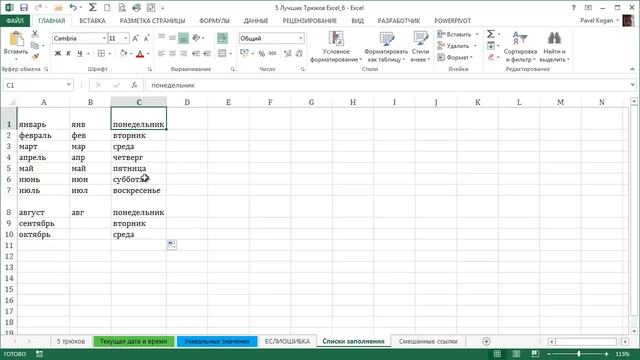Click the red font color A icon
Screen dimensions: 640x360
click(x=140, y=53)
